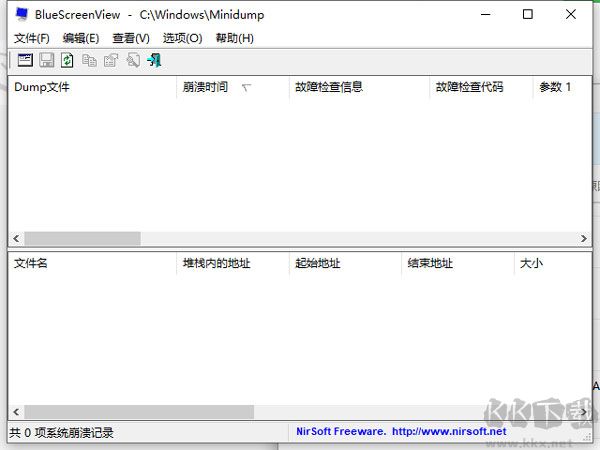The image size is (600, 450).
Task: Sort by the 结束地址 column header
Action: click(x=458, y=263)
